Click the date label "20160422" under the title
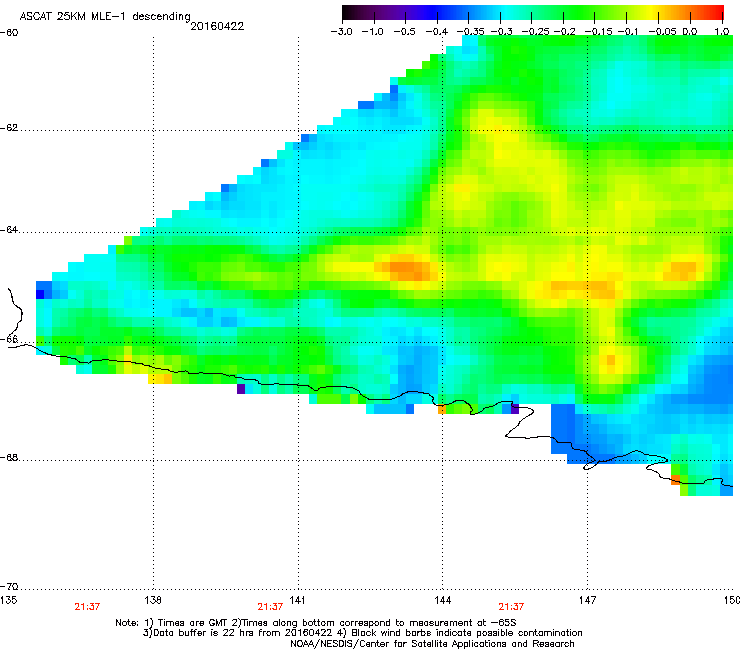The height and width of the screenshot is (650, 740). 217,26
